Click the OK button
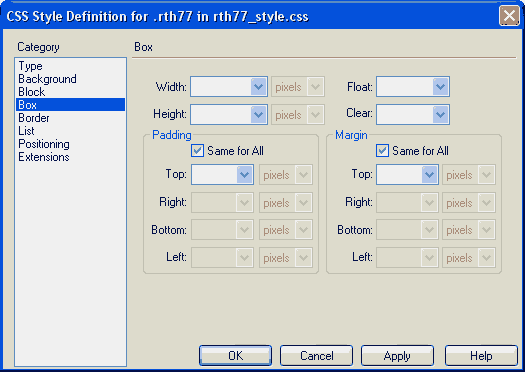 coord(235,356)
